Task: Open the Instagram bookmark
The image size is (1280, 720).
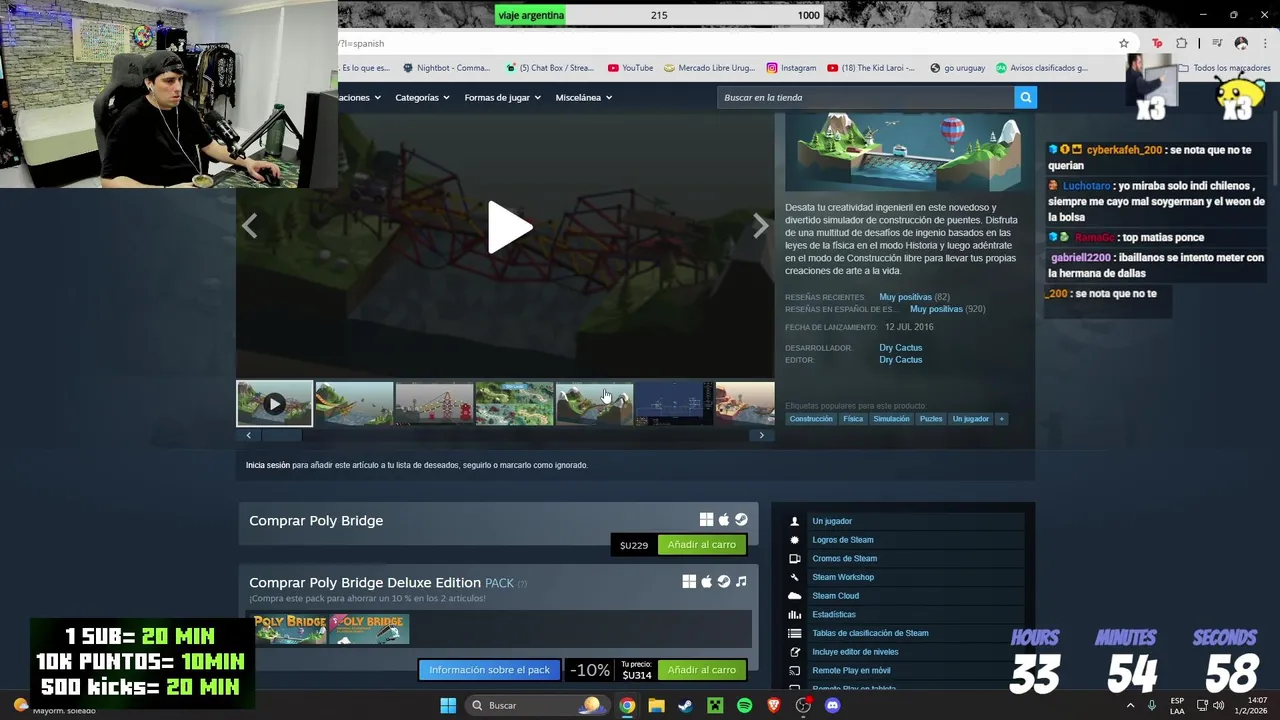Action: coord(791,68)
